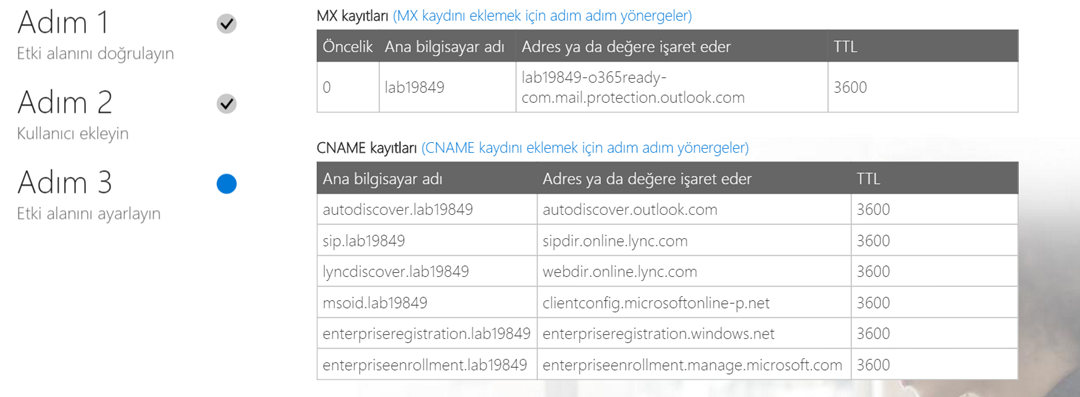Click the 'webdir.online.lync.com' cell

click(694, 272)
